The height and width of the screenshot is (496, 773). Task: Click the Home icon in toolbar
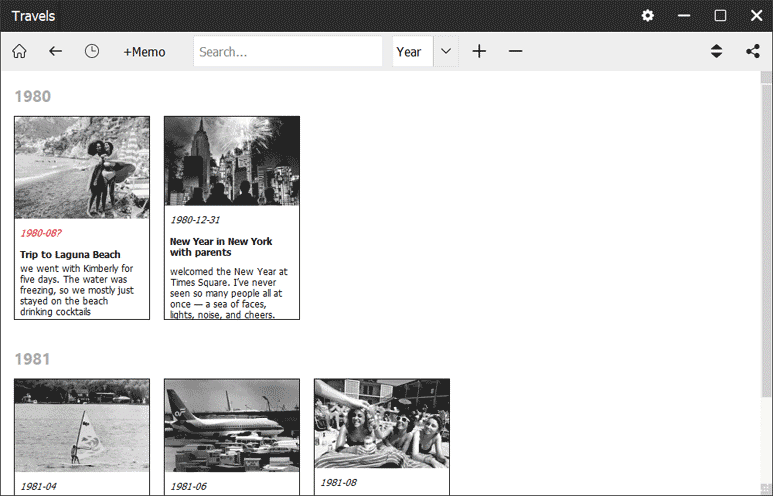(x=19, y=51)
